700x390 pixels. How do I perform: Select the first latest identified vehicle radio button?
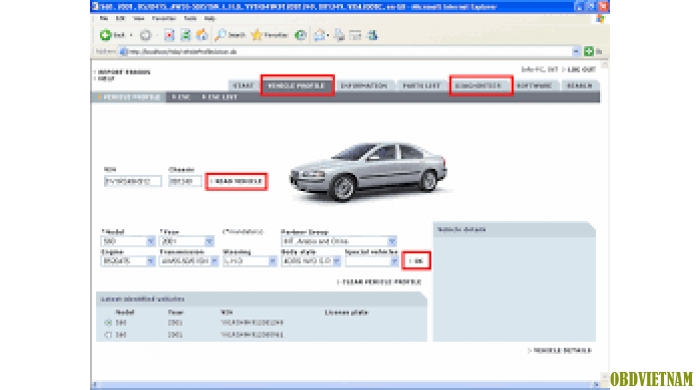[x=108, y=323]
